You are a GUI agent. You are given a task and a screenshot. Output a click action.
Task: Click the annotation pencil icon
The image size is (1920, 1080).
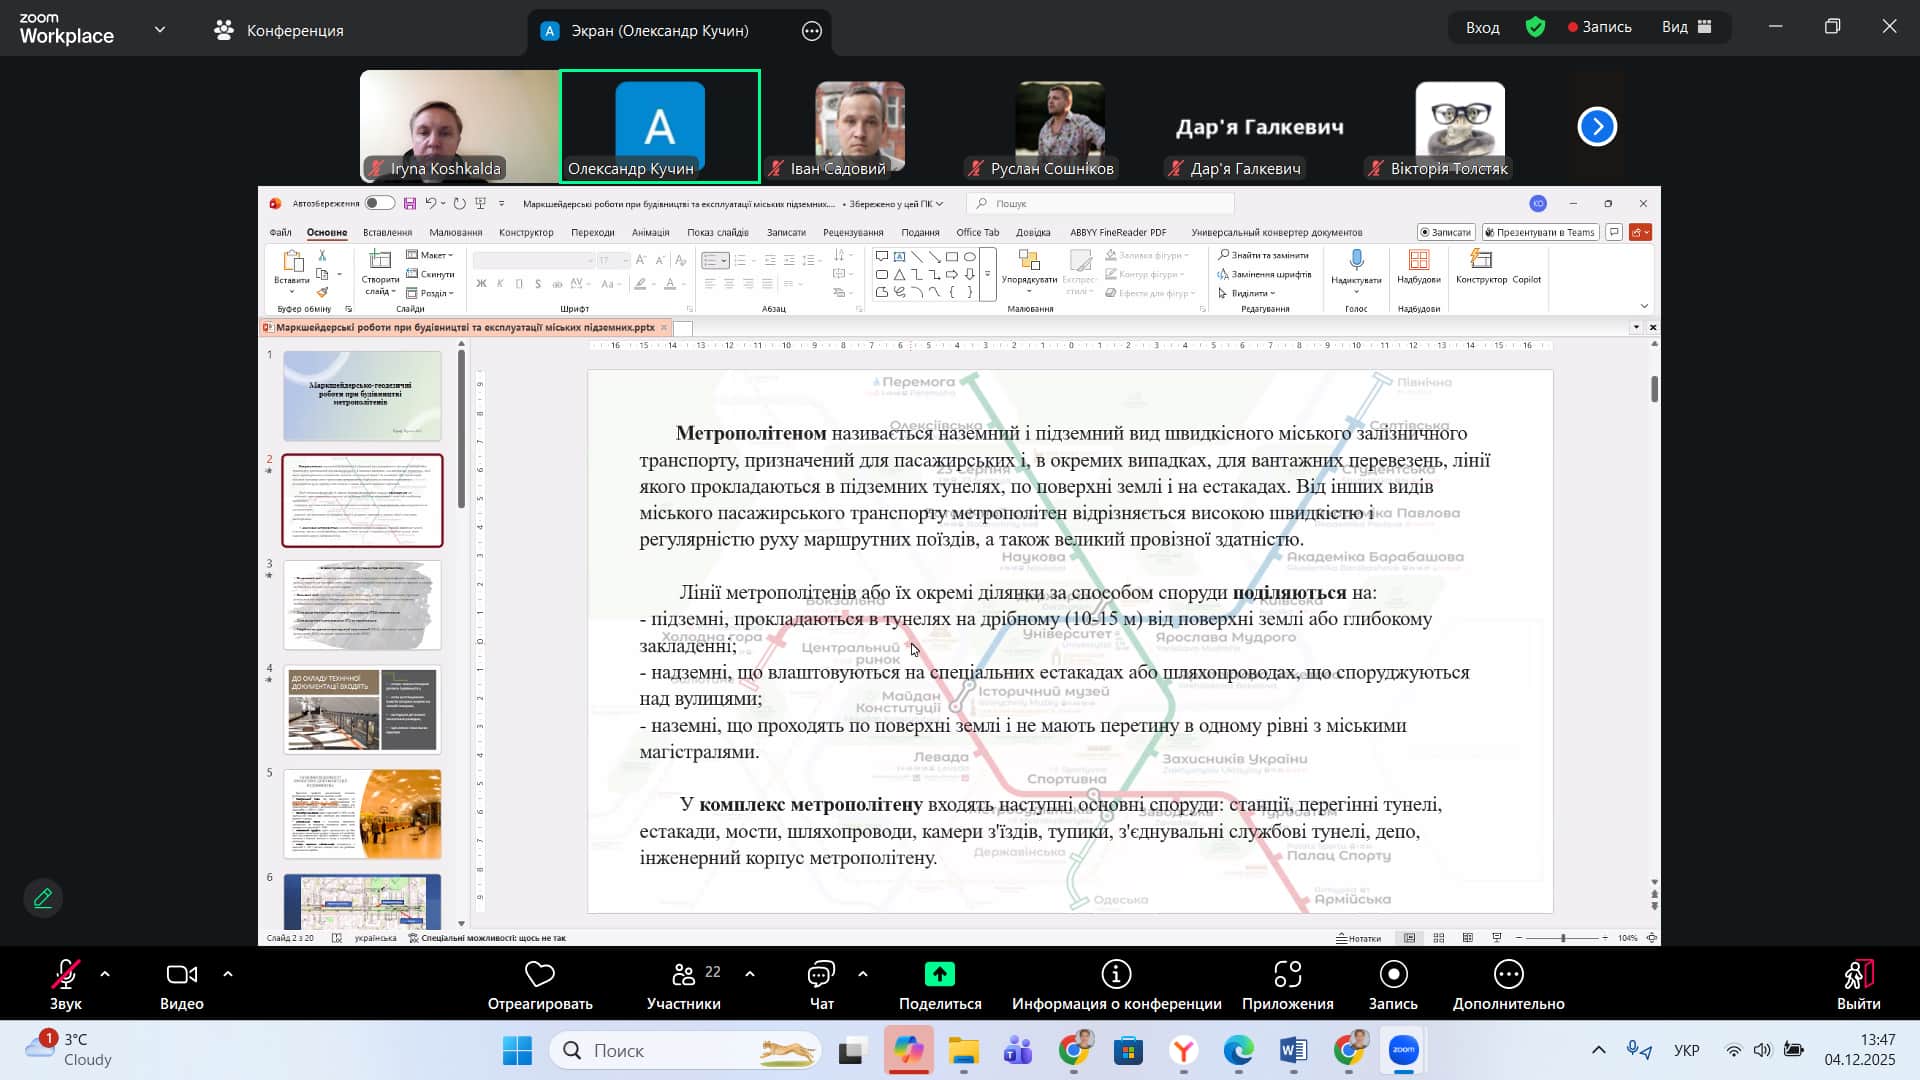click(43, 898)
